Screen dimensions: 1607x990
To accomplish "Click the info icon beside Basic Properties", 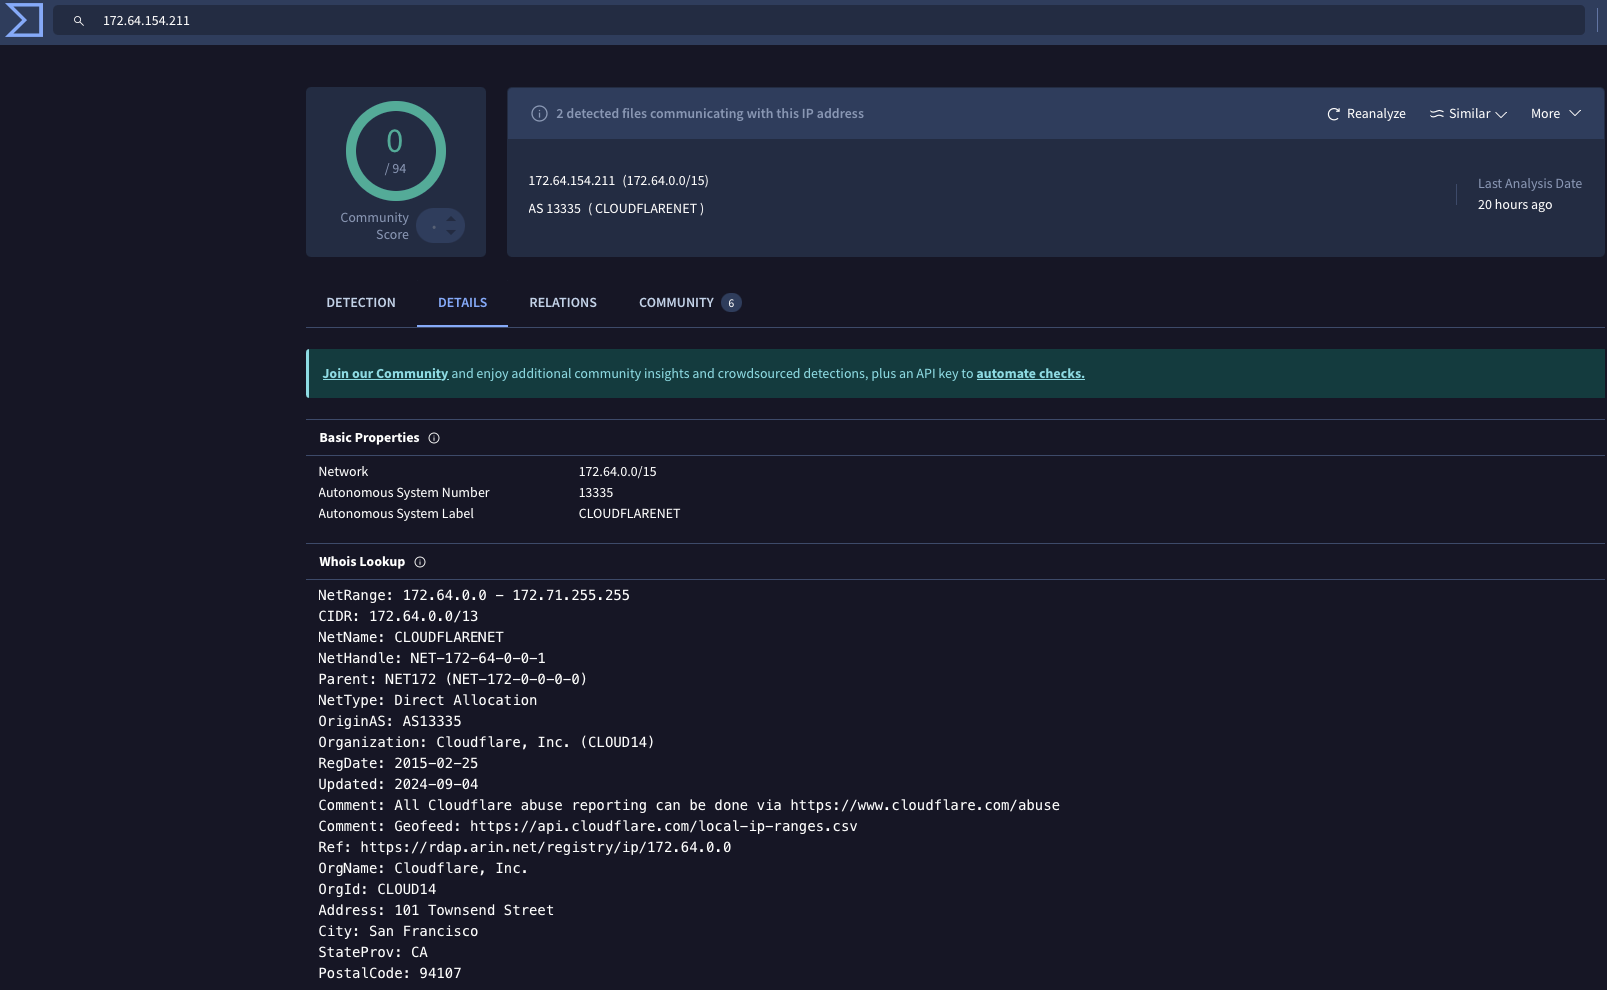I will click(x=433, y=437).
